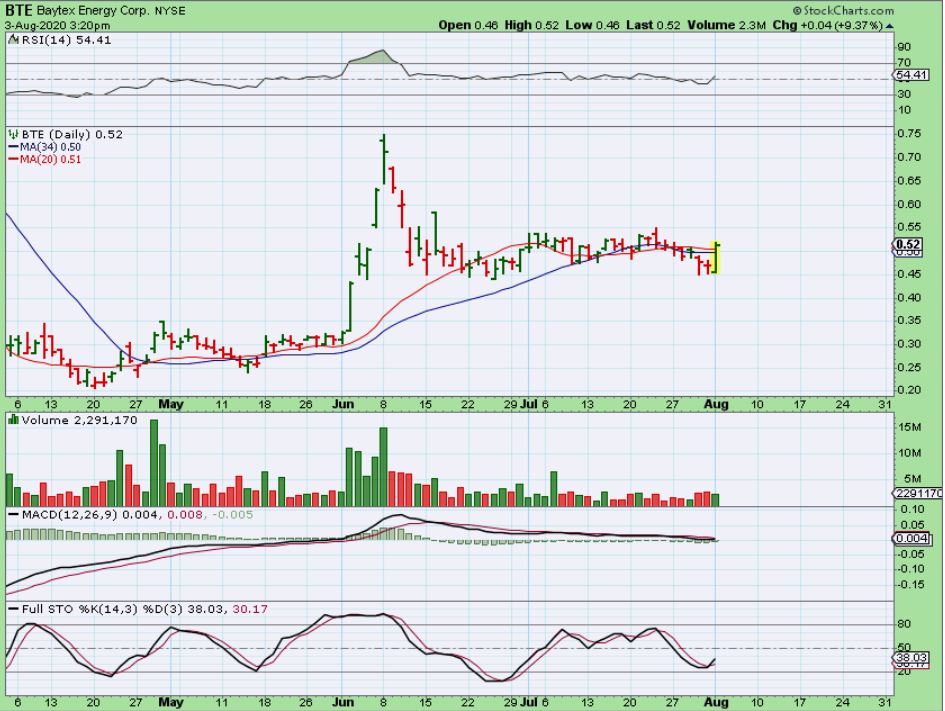Click the Baytex Energy Corp. company name
Viewport: 945px width, 711px height.
(x=92, y=10)
